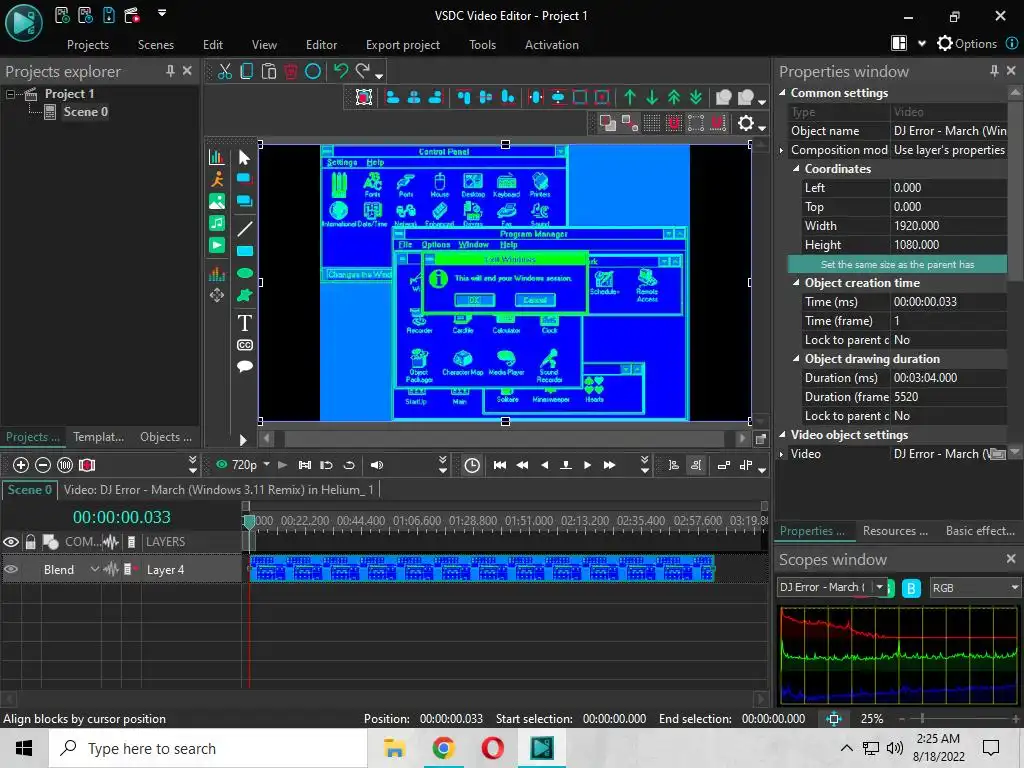Toggle loop playback icon in preview toolbar
This screenshot has width=1024, height=768.
point(349,465)
